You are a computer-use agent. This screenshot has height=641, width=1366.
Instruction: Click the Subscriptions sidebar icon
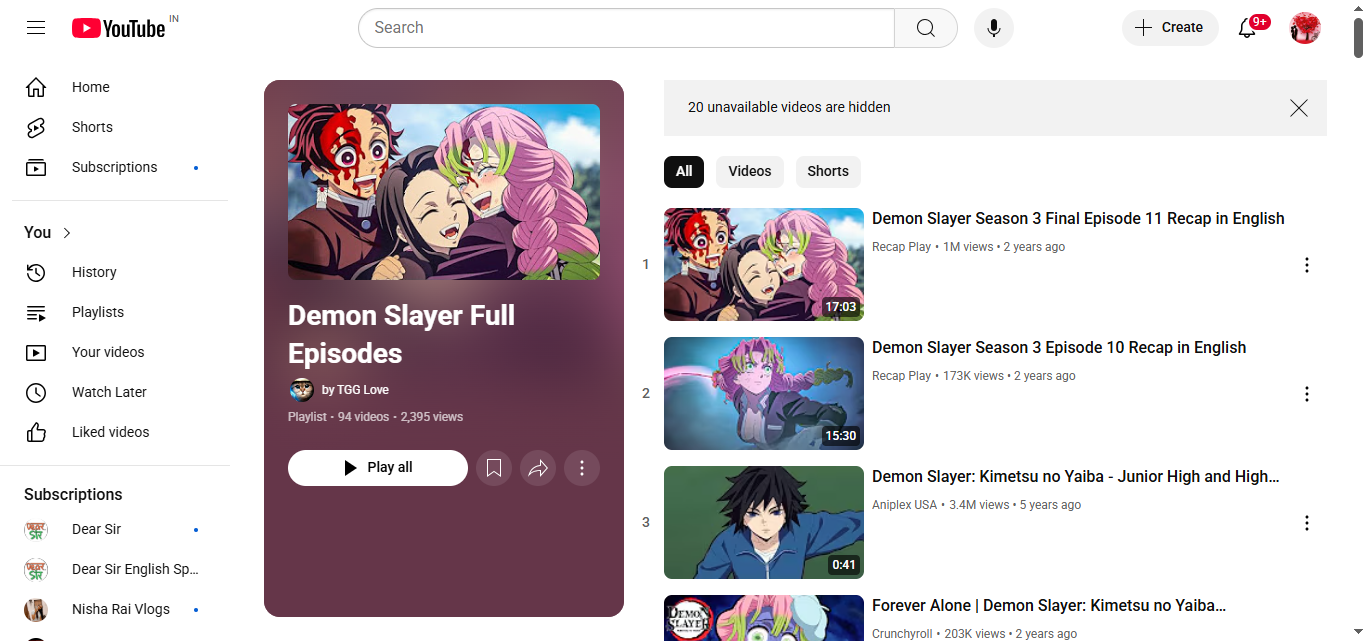point(36,167)
